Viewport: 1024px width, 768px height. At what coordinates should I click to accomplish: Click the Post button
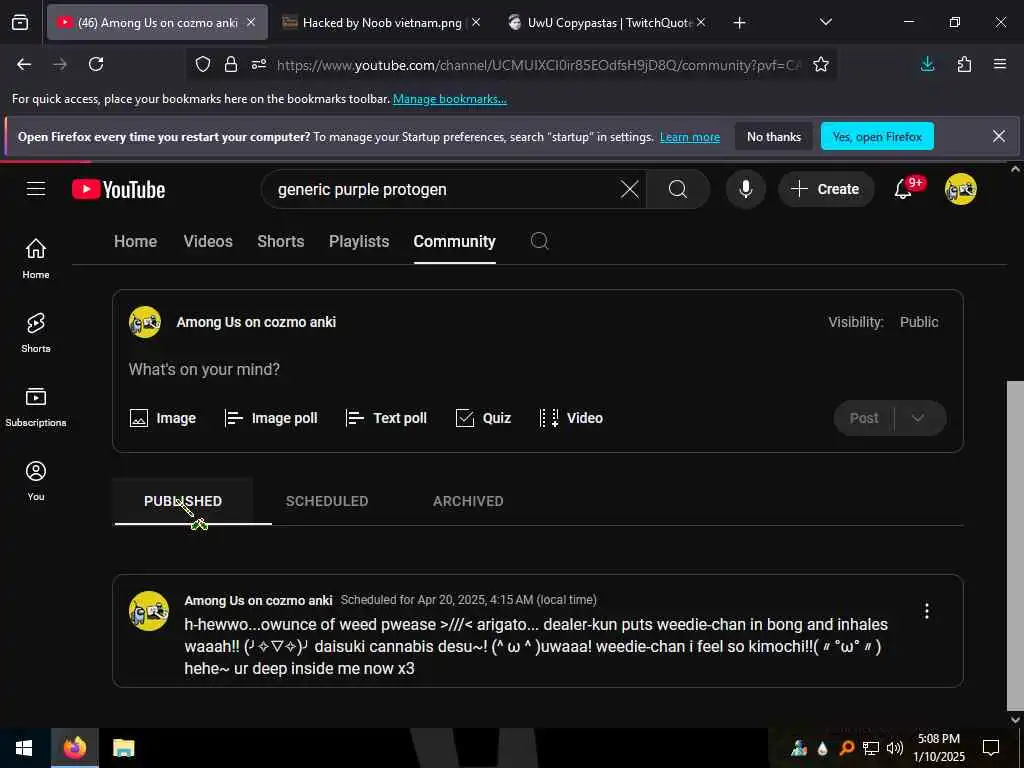[x=864, y=418]
